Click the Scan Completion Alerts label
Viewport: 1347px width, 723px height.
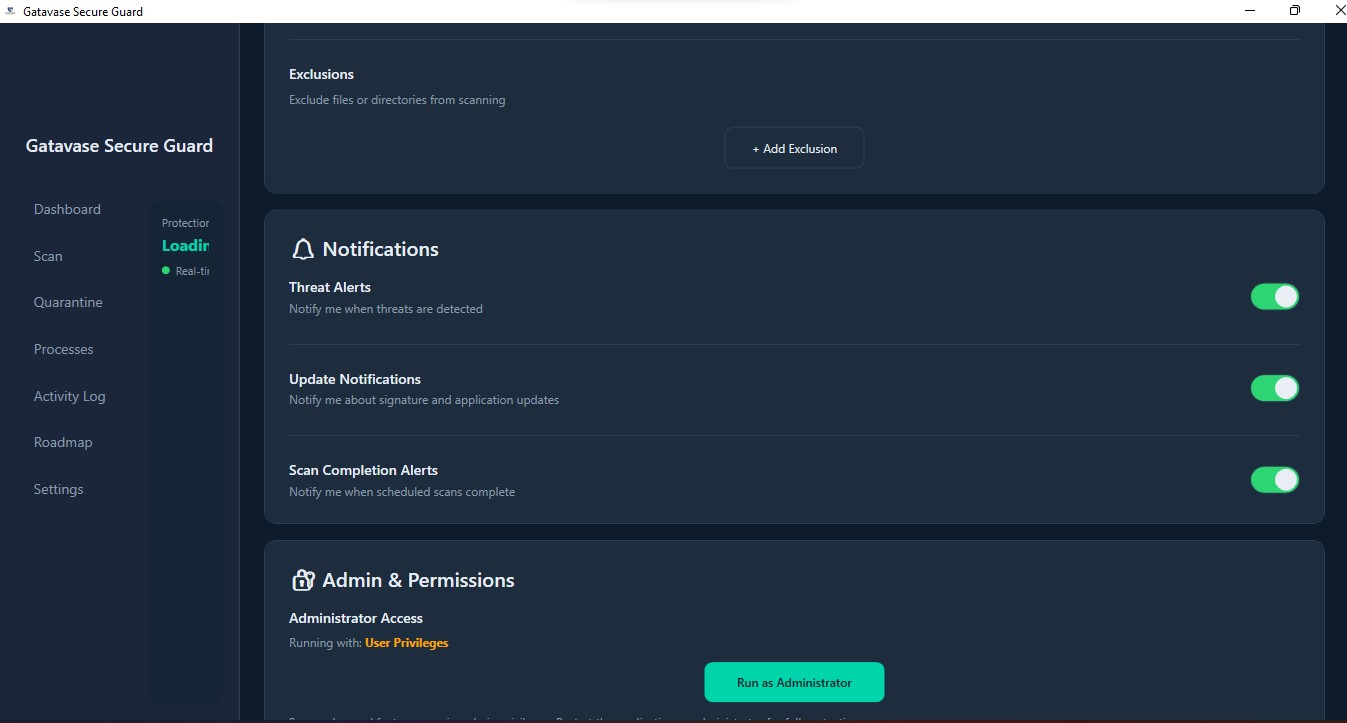coord(363,470)
